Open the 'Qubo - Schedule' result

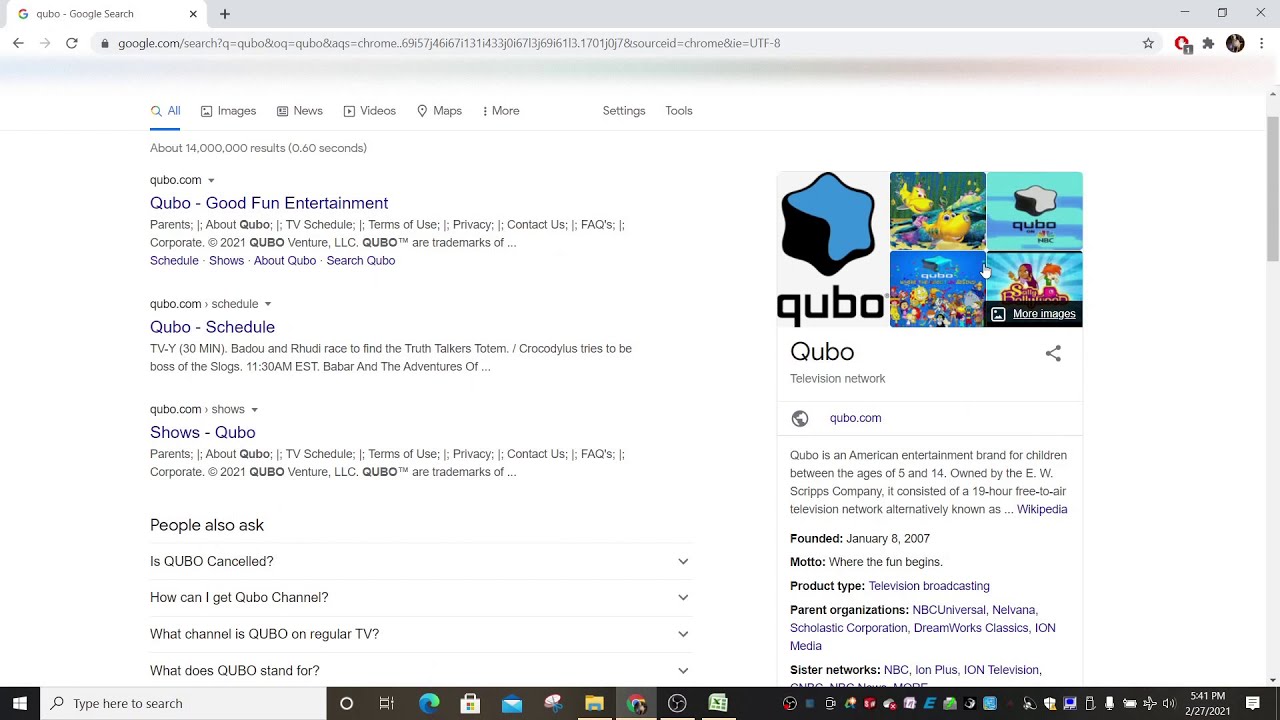(x=212, y=327)
